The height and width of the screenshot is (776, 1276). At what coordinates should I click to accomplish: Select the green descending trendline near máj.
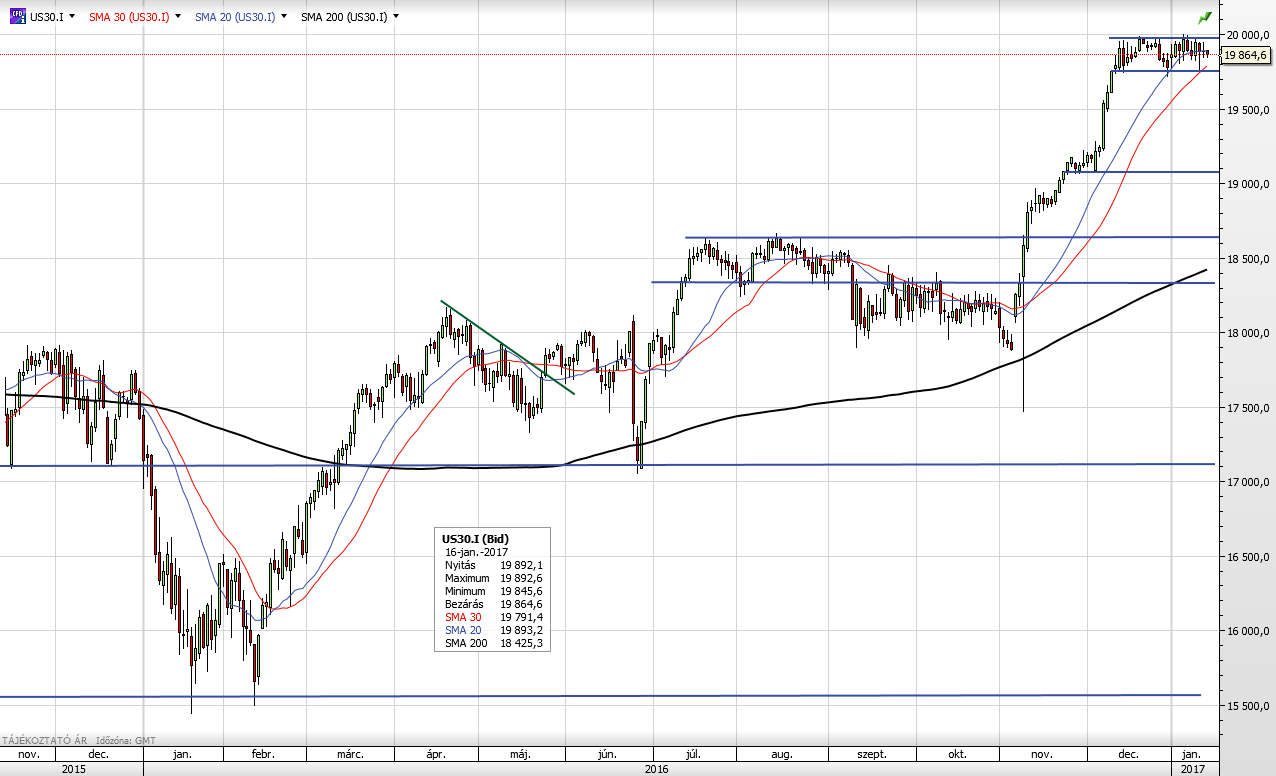(x=508, y=348)
